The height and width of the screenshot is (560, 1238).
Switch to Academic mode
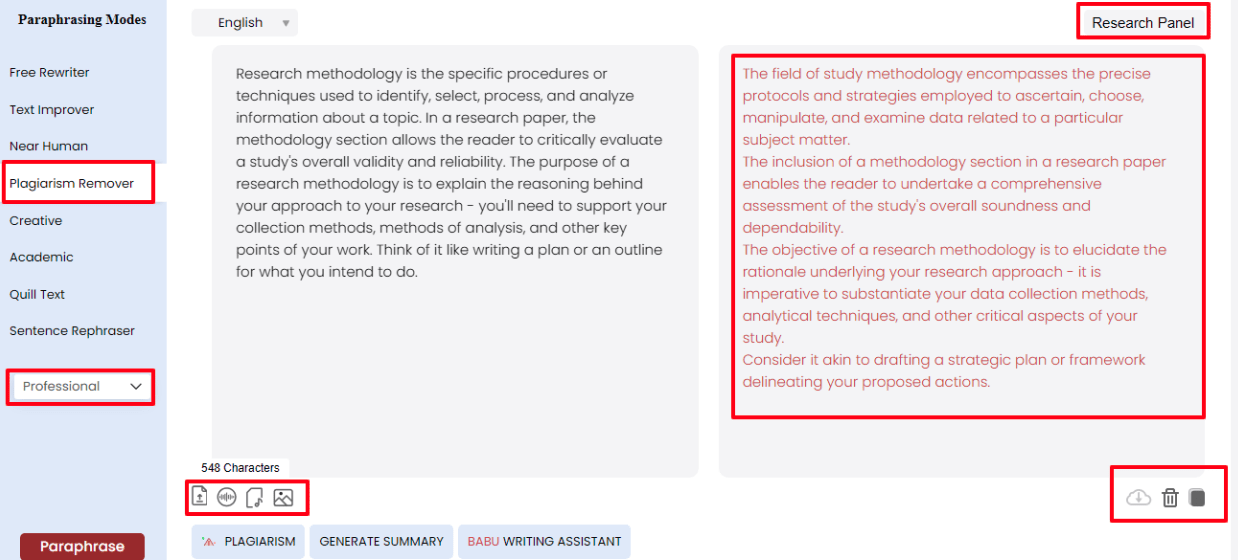pos(42,257)
